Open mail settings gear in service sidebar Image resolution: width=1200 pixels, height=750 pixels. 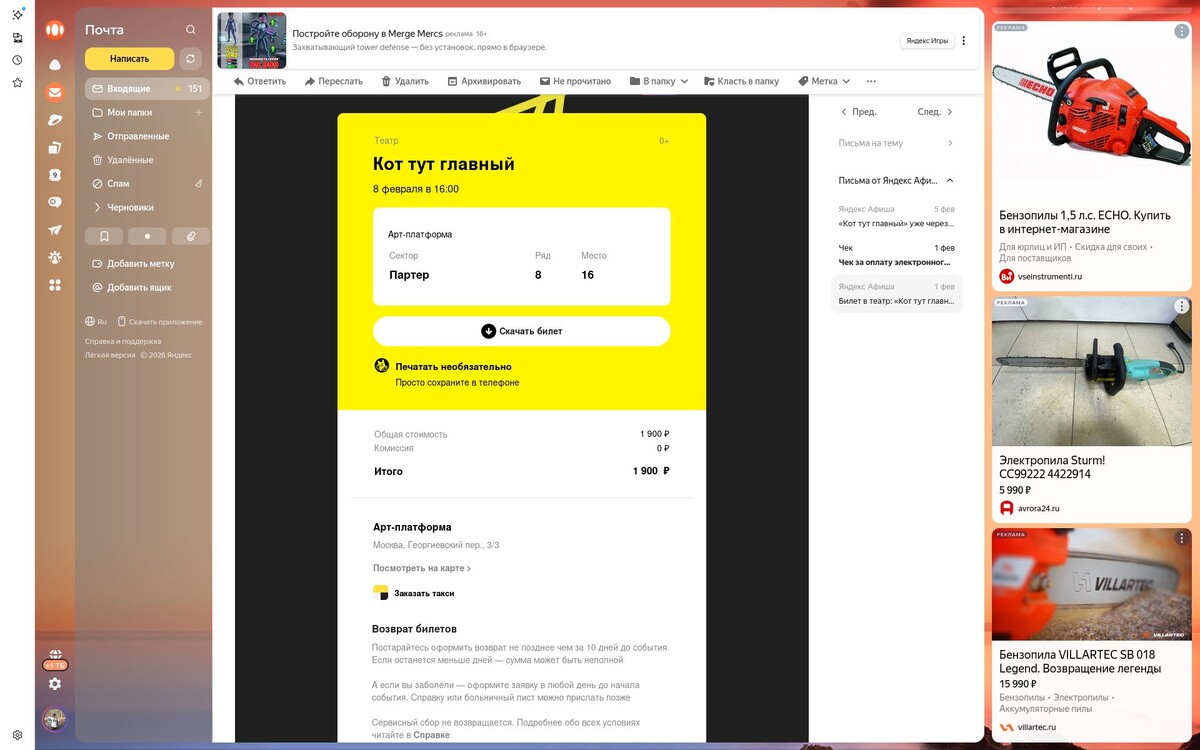point(55,684)
